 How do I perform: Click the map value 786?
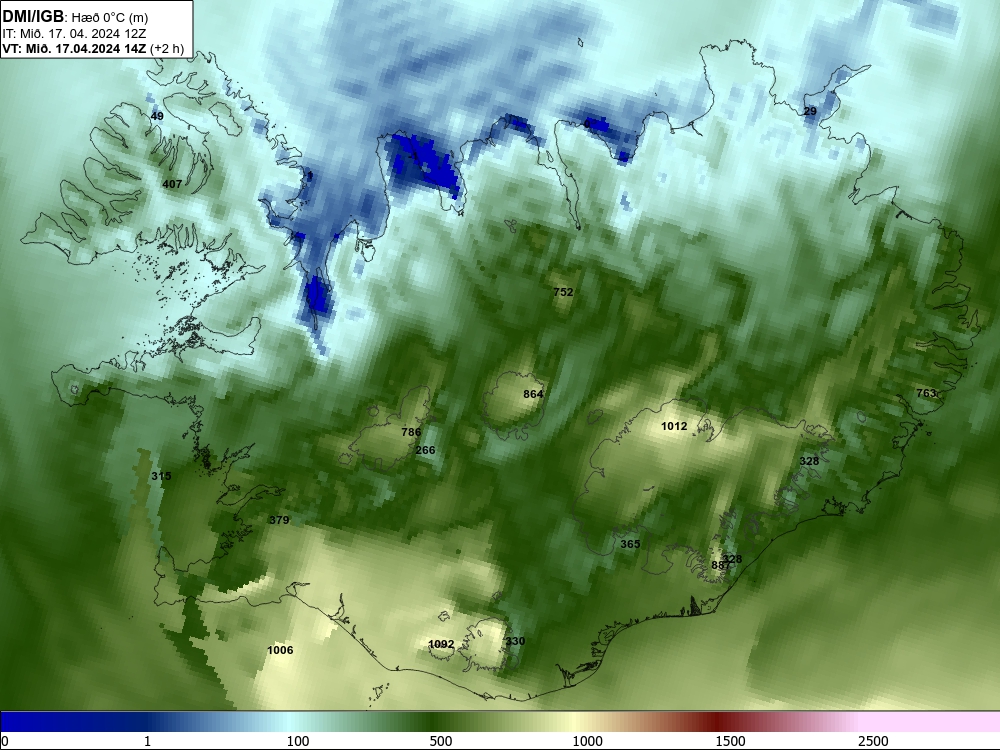pyautogui.click(x=411, y=432)
